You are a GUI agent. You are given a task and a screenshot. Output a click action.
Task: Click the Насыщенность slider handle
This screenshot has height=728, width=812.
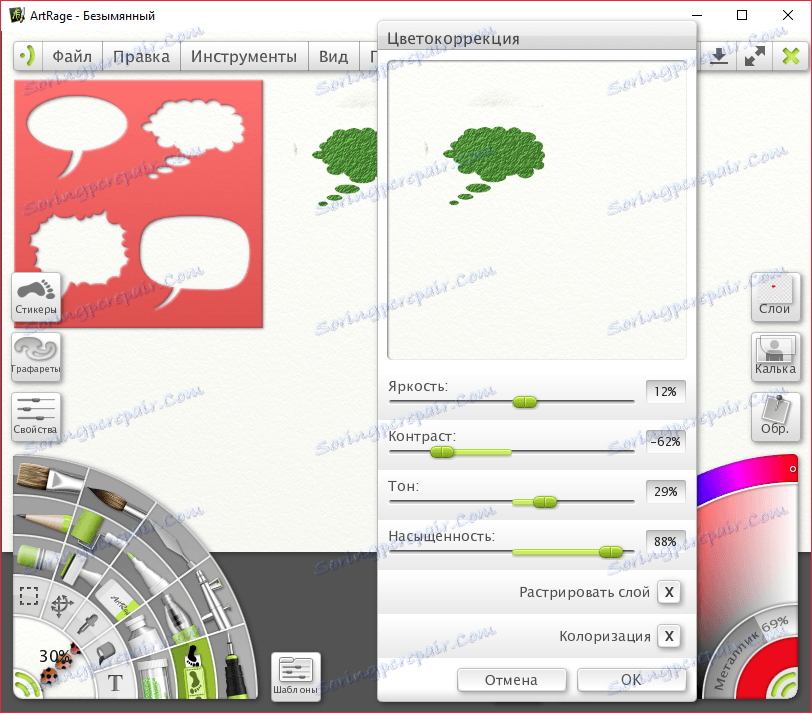(x=611, y=552)
